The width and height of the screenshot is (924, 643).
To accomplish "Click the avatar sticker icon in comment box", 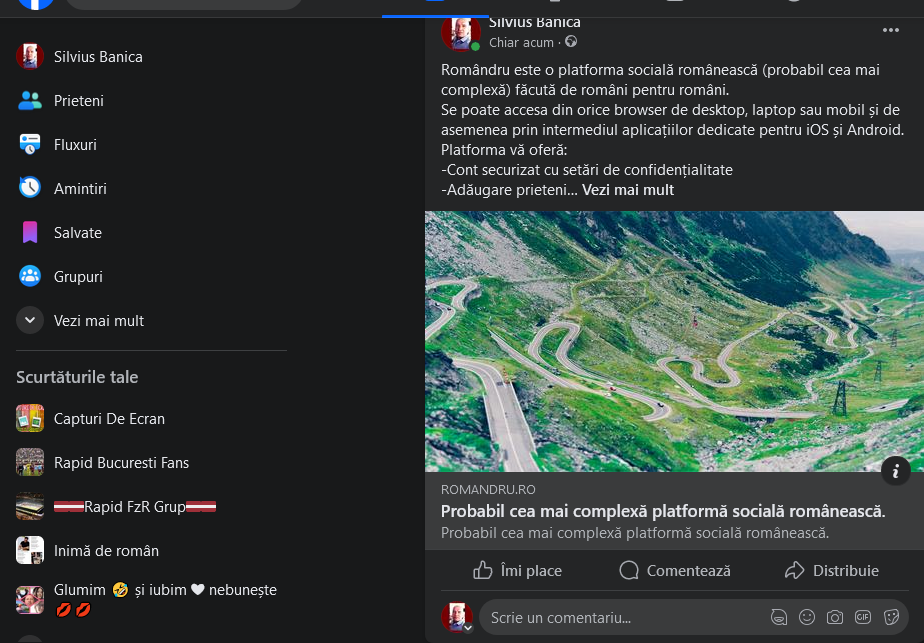I will pos(779,617).
